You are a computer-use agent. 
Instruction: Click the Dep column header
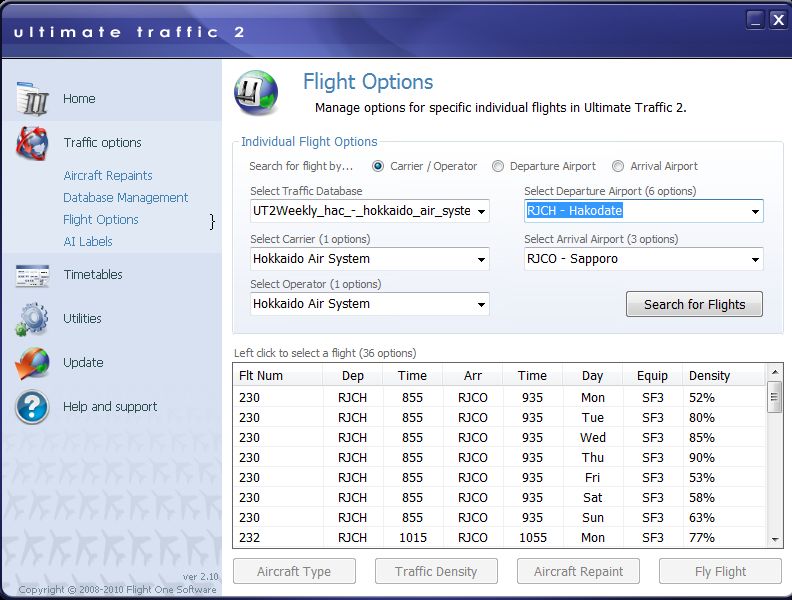pos(353,376)
